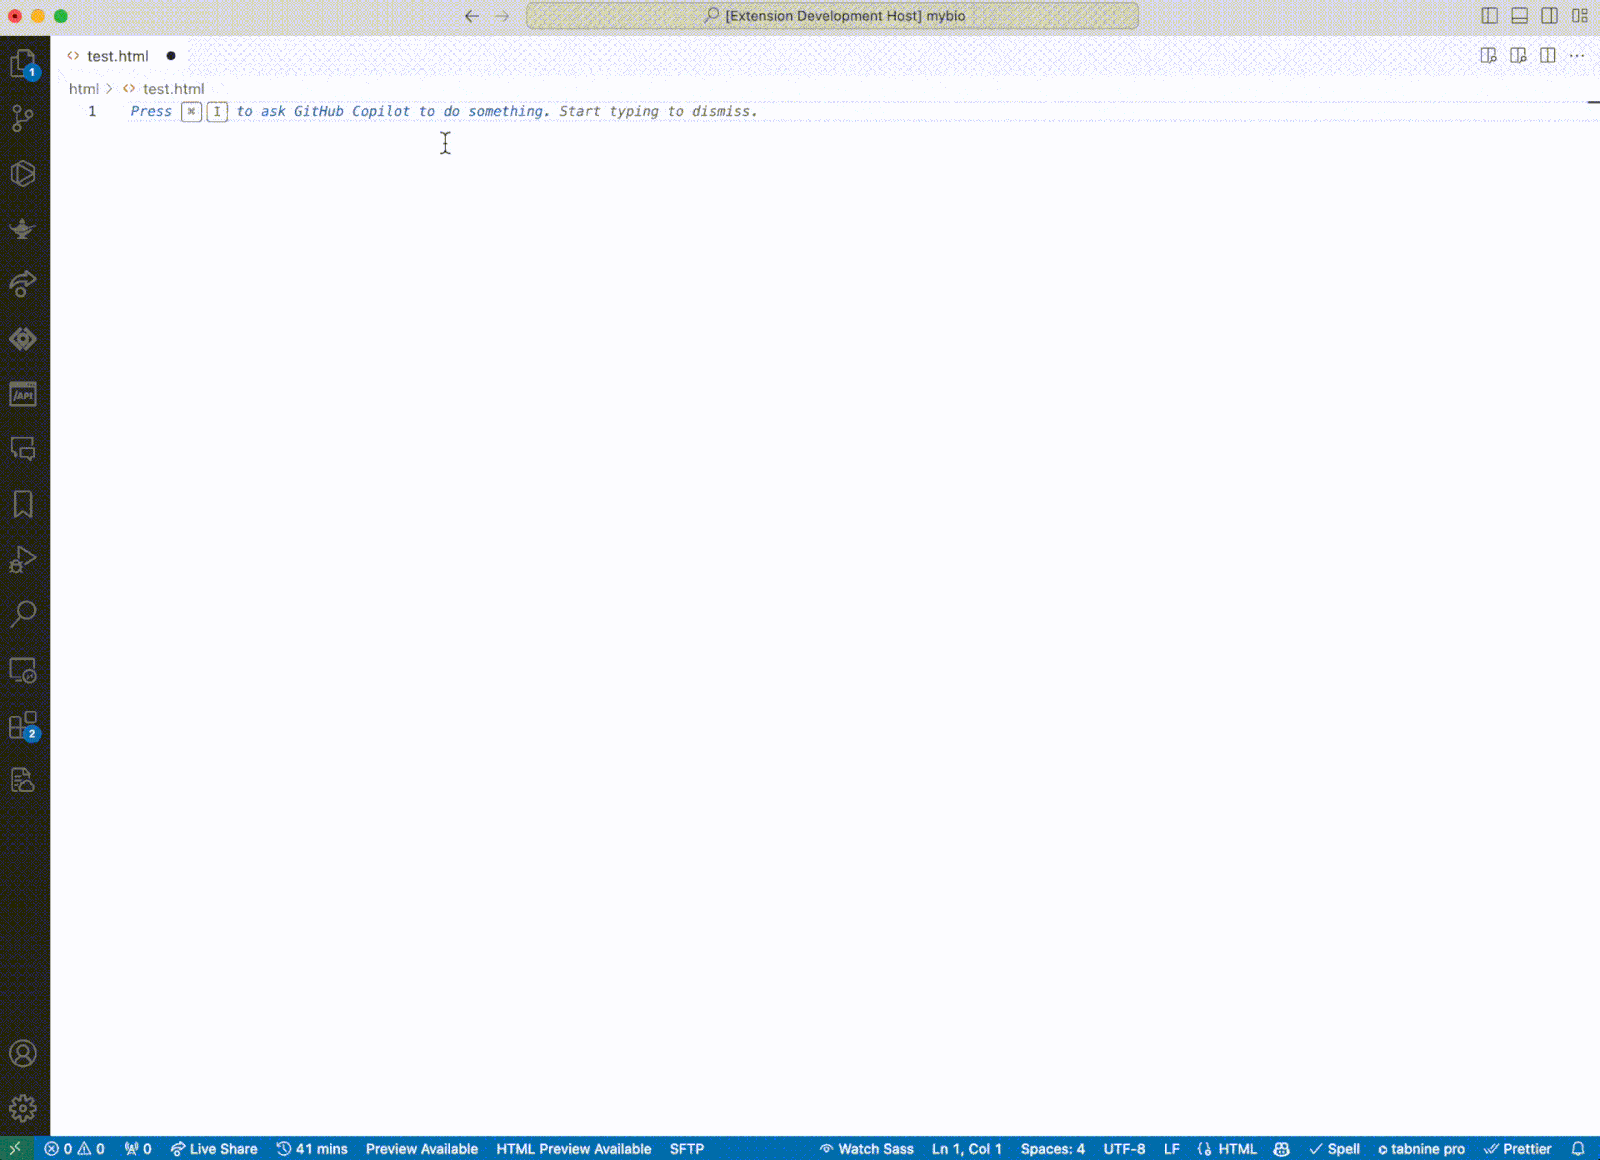Open the genie lamp extension view
Viewport: 1600px width, 1160px height.
tap(23, 229)
